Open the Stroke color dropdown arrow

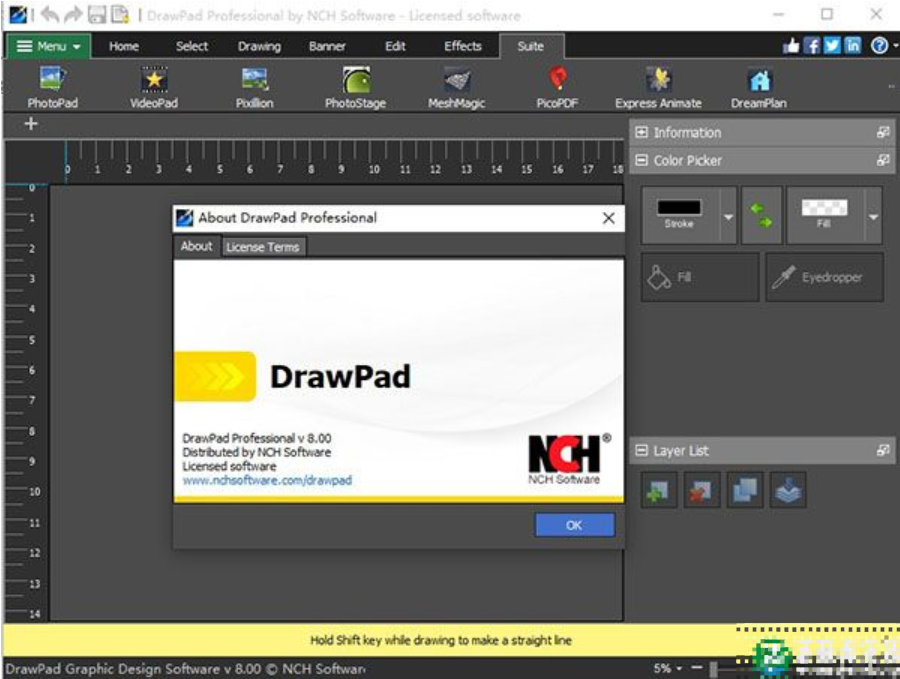pos(728,217)
